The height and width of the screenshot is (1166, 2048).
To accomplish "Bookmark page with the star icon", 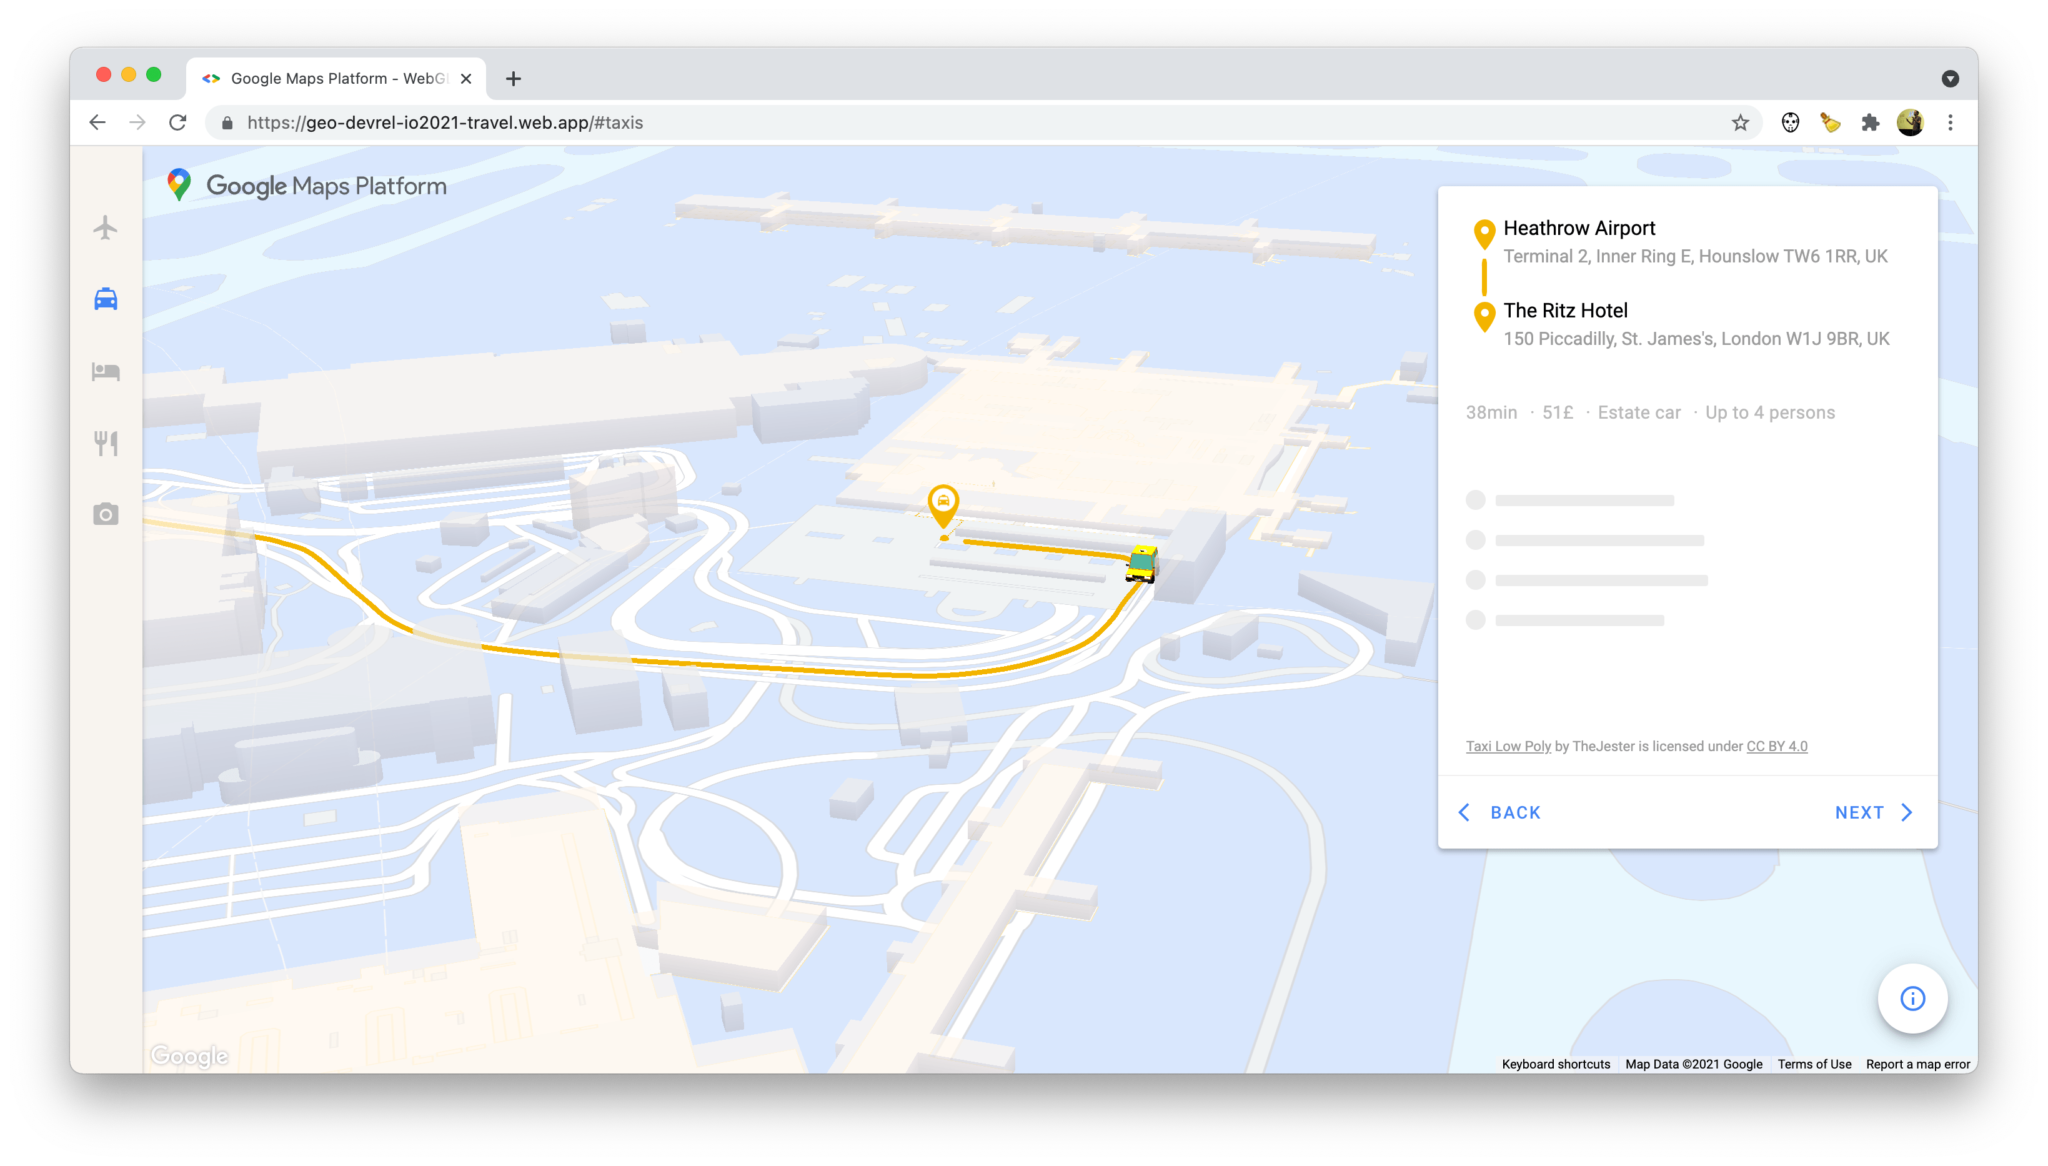I will [1740, 123].
